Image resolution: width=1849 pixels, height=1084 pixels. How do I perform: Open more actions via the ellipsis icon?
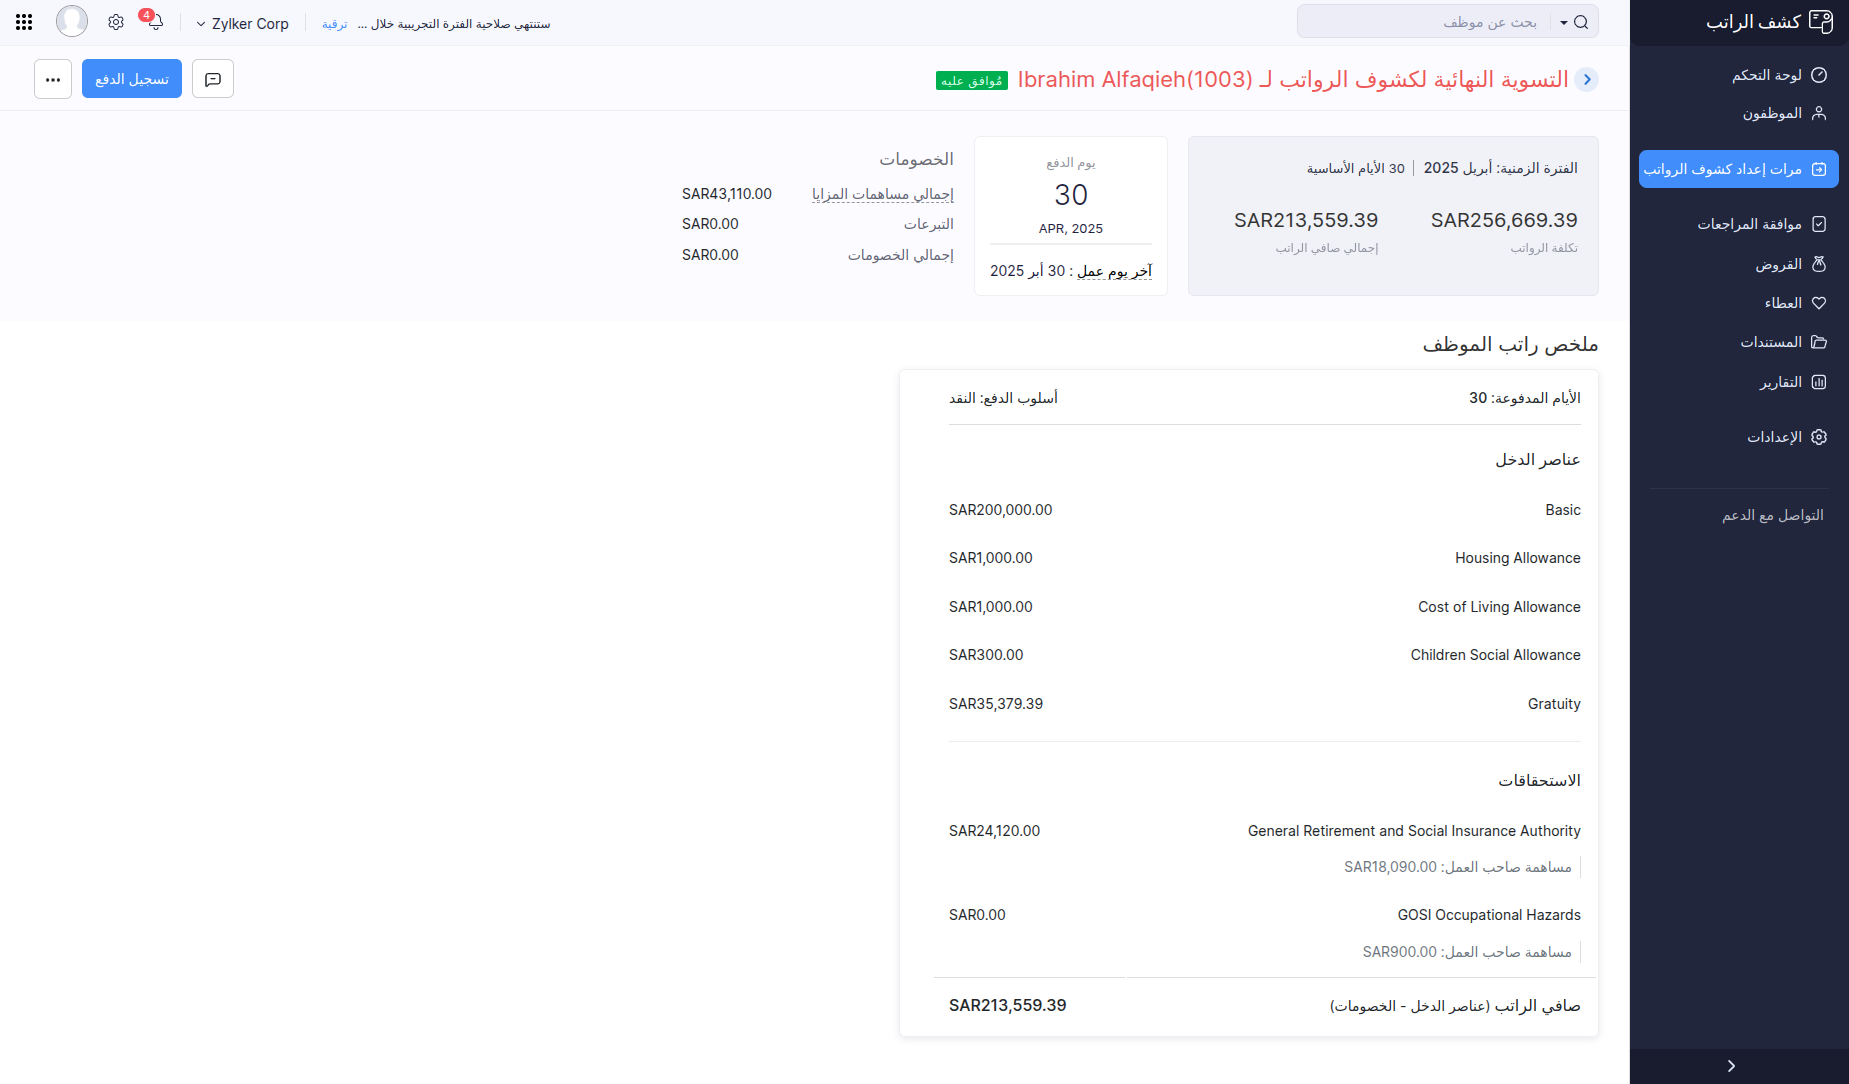[53, 78]
